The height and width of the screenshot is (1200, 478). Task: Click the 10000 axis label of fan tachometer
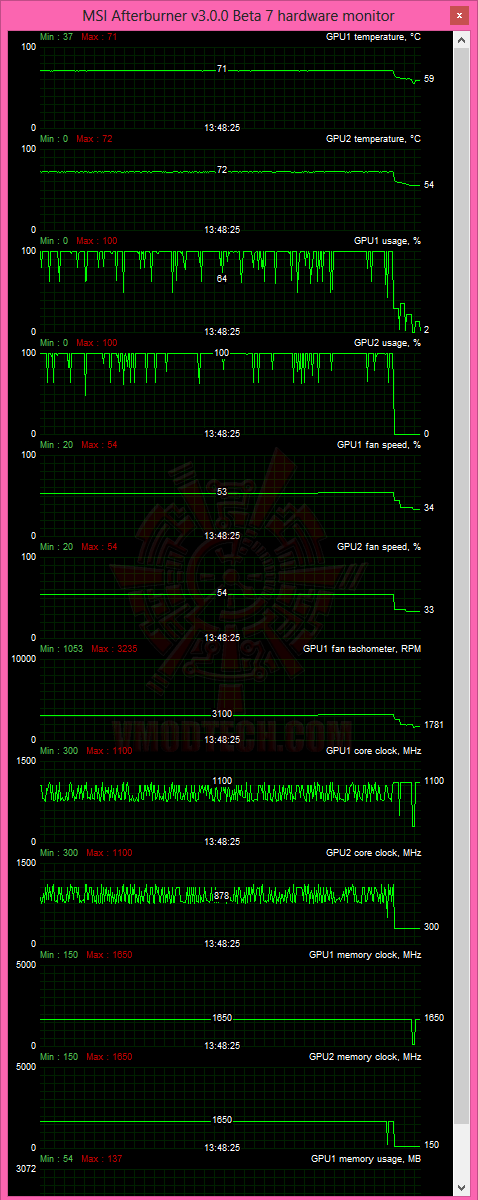[23, 658]
